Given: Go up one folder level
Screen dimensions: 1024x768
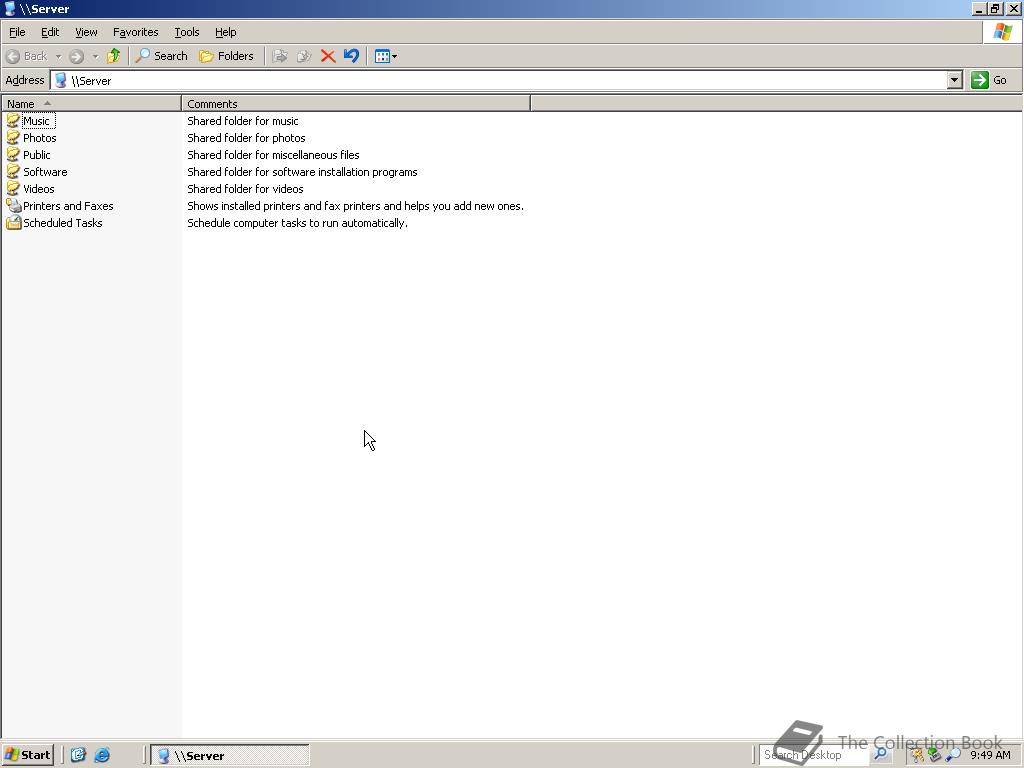Looking at the screenshot, I should point(114,56).
